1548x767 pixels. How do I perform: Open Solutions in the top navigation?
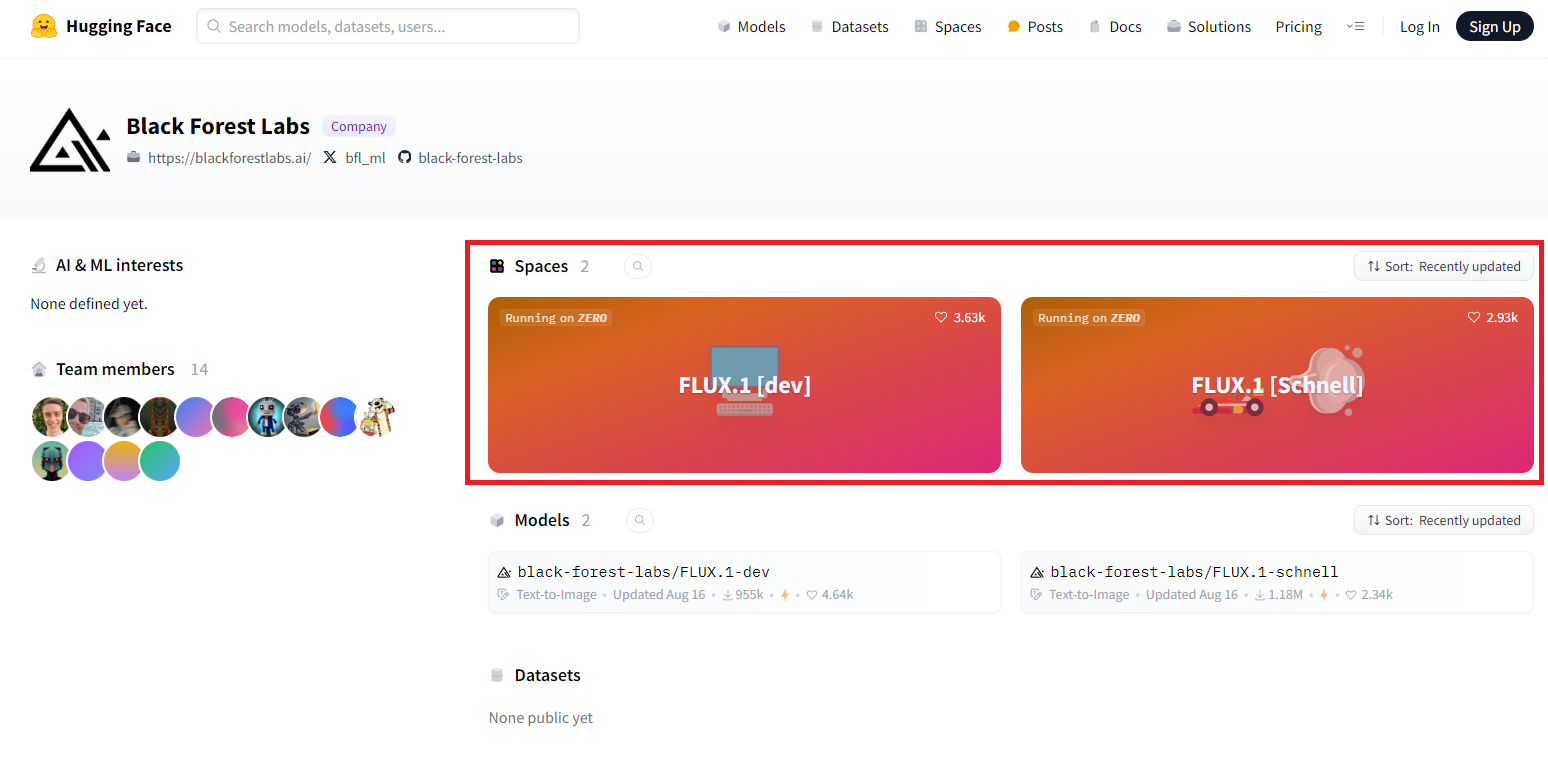(x=1209, y=27)
